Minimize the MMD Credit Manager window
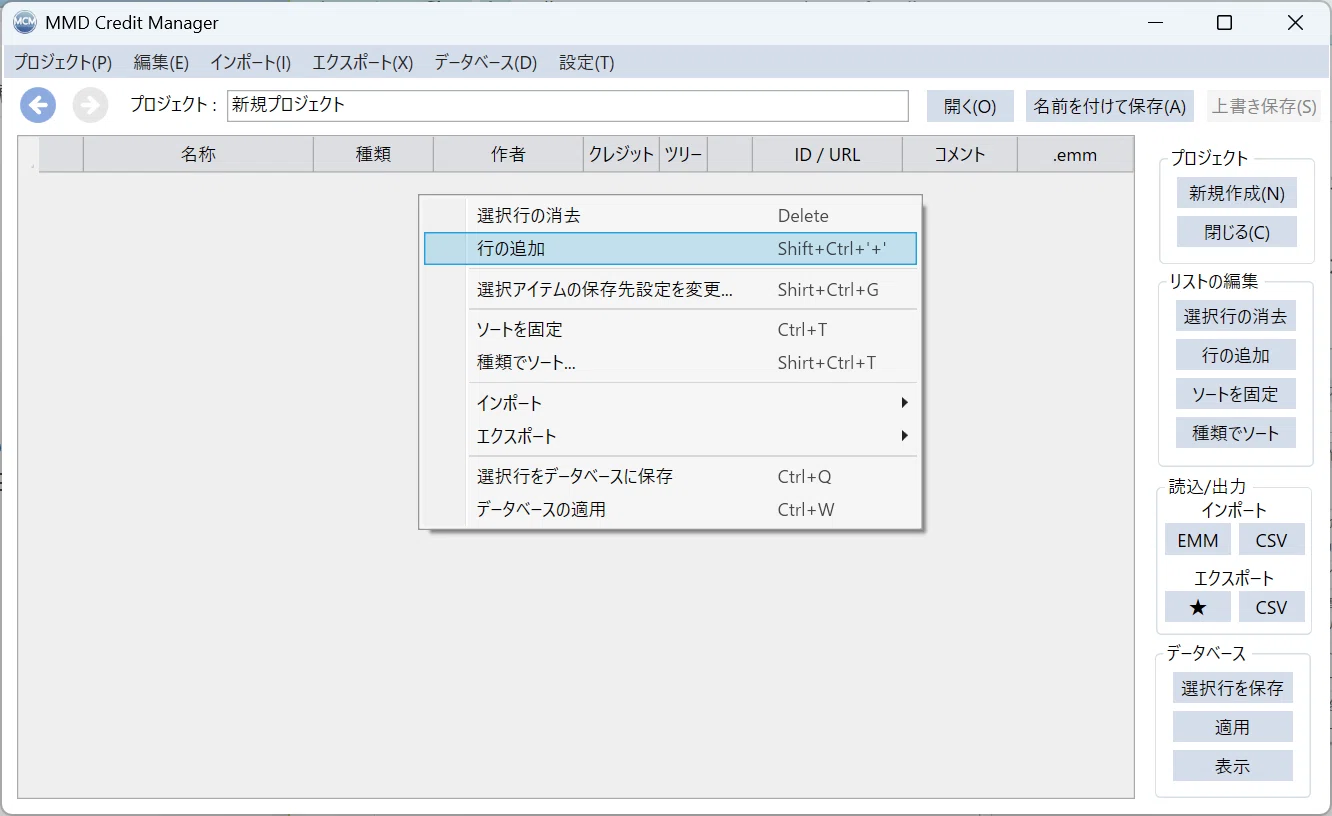The height and width of the screenshot is (816, 1332). [x=1155, y=23]
